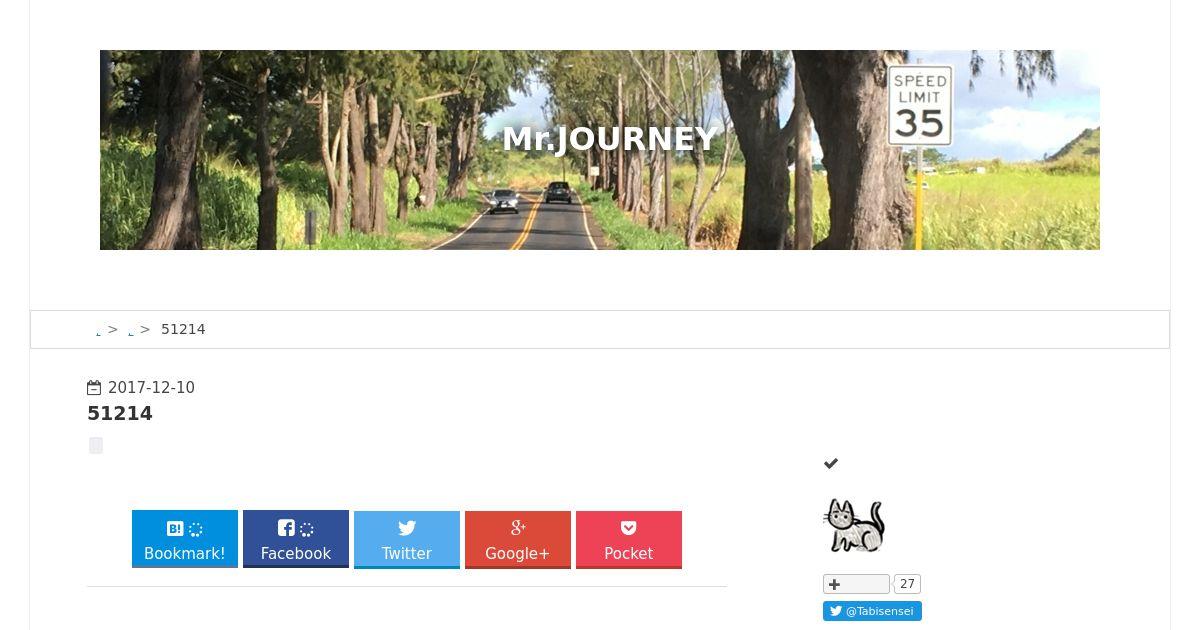Click the checkmark icon in the sidebar
Image resolution: width=1200 pixels, height=630 pixels.
(x=831, y=463)
